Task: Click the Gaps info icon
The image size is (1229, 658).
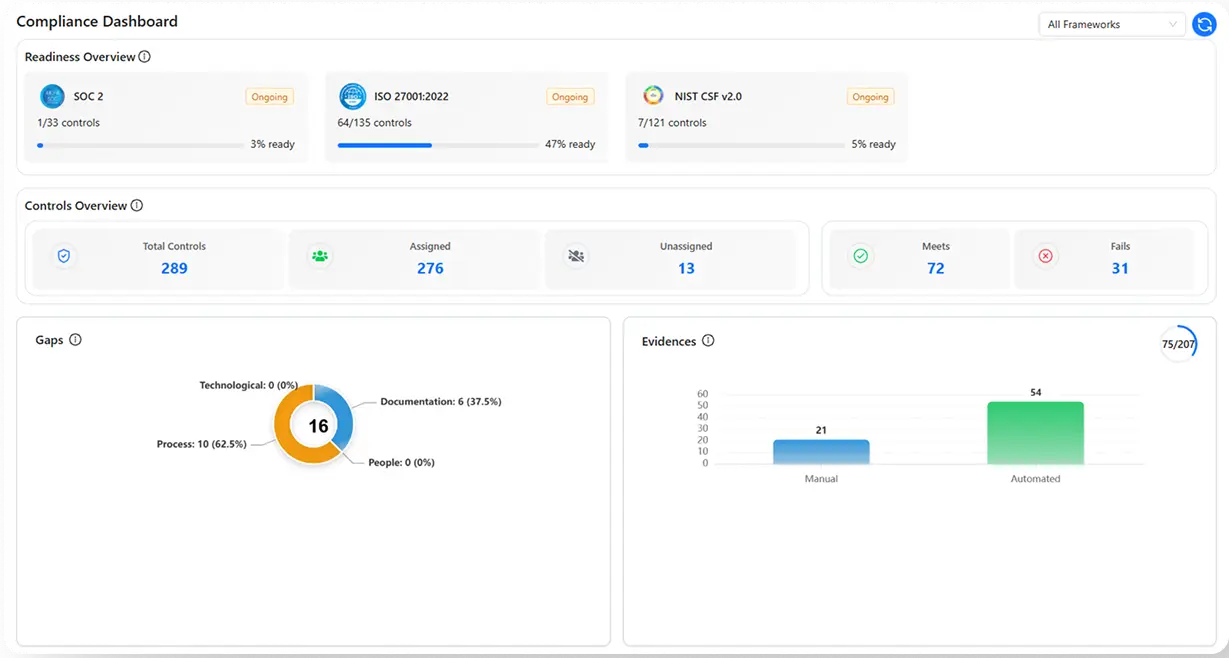Action: tap(75, 340)
